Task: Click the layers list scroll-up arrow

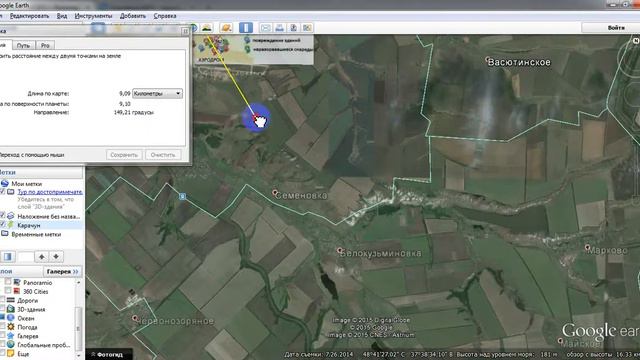Action: click(78, 282)
